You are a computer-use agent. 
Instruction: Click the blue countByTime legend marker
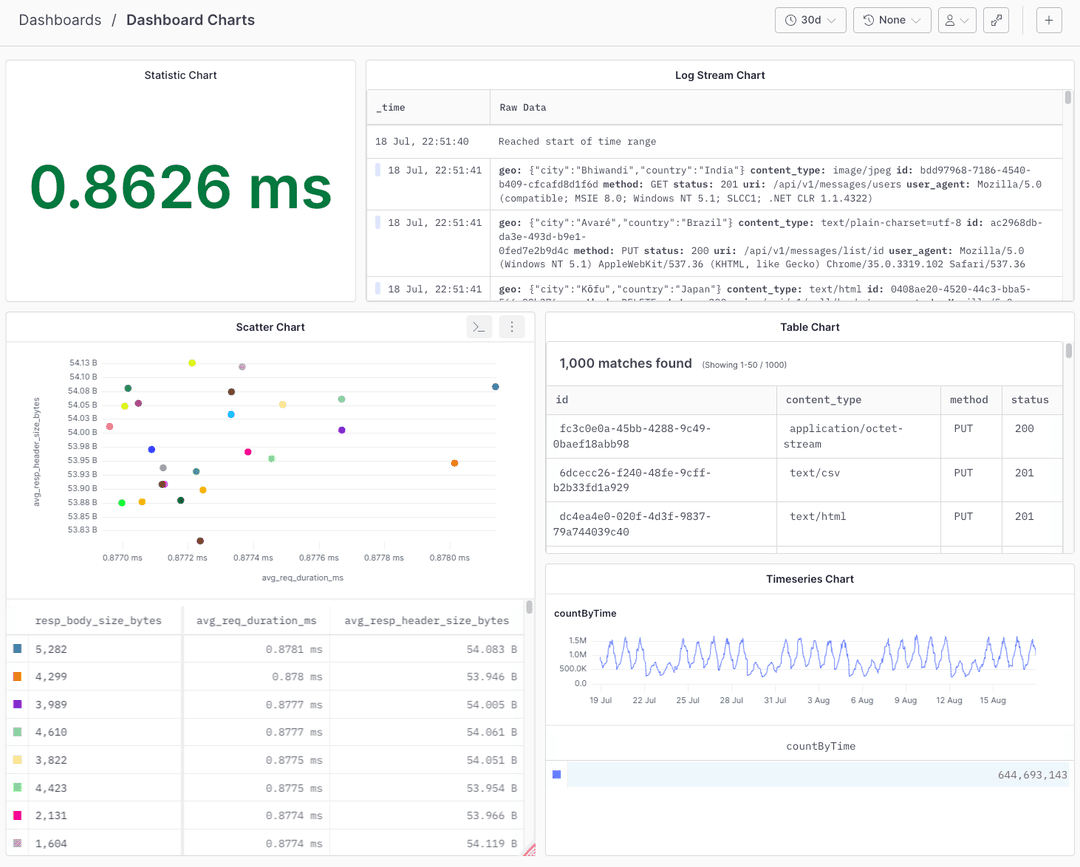557,774
